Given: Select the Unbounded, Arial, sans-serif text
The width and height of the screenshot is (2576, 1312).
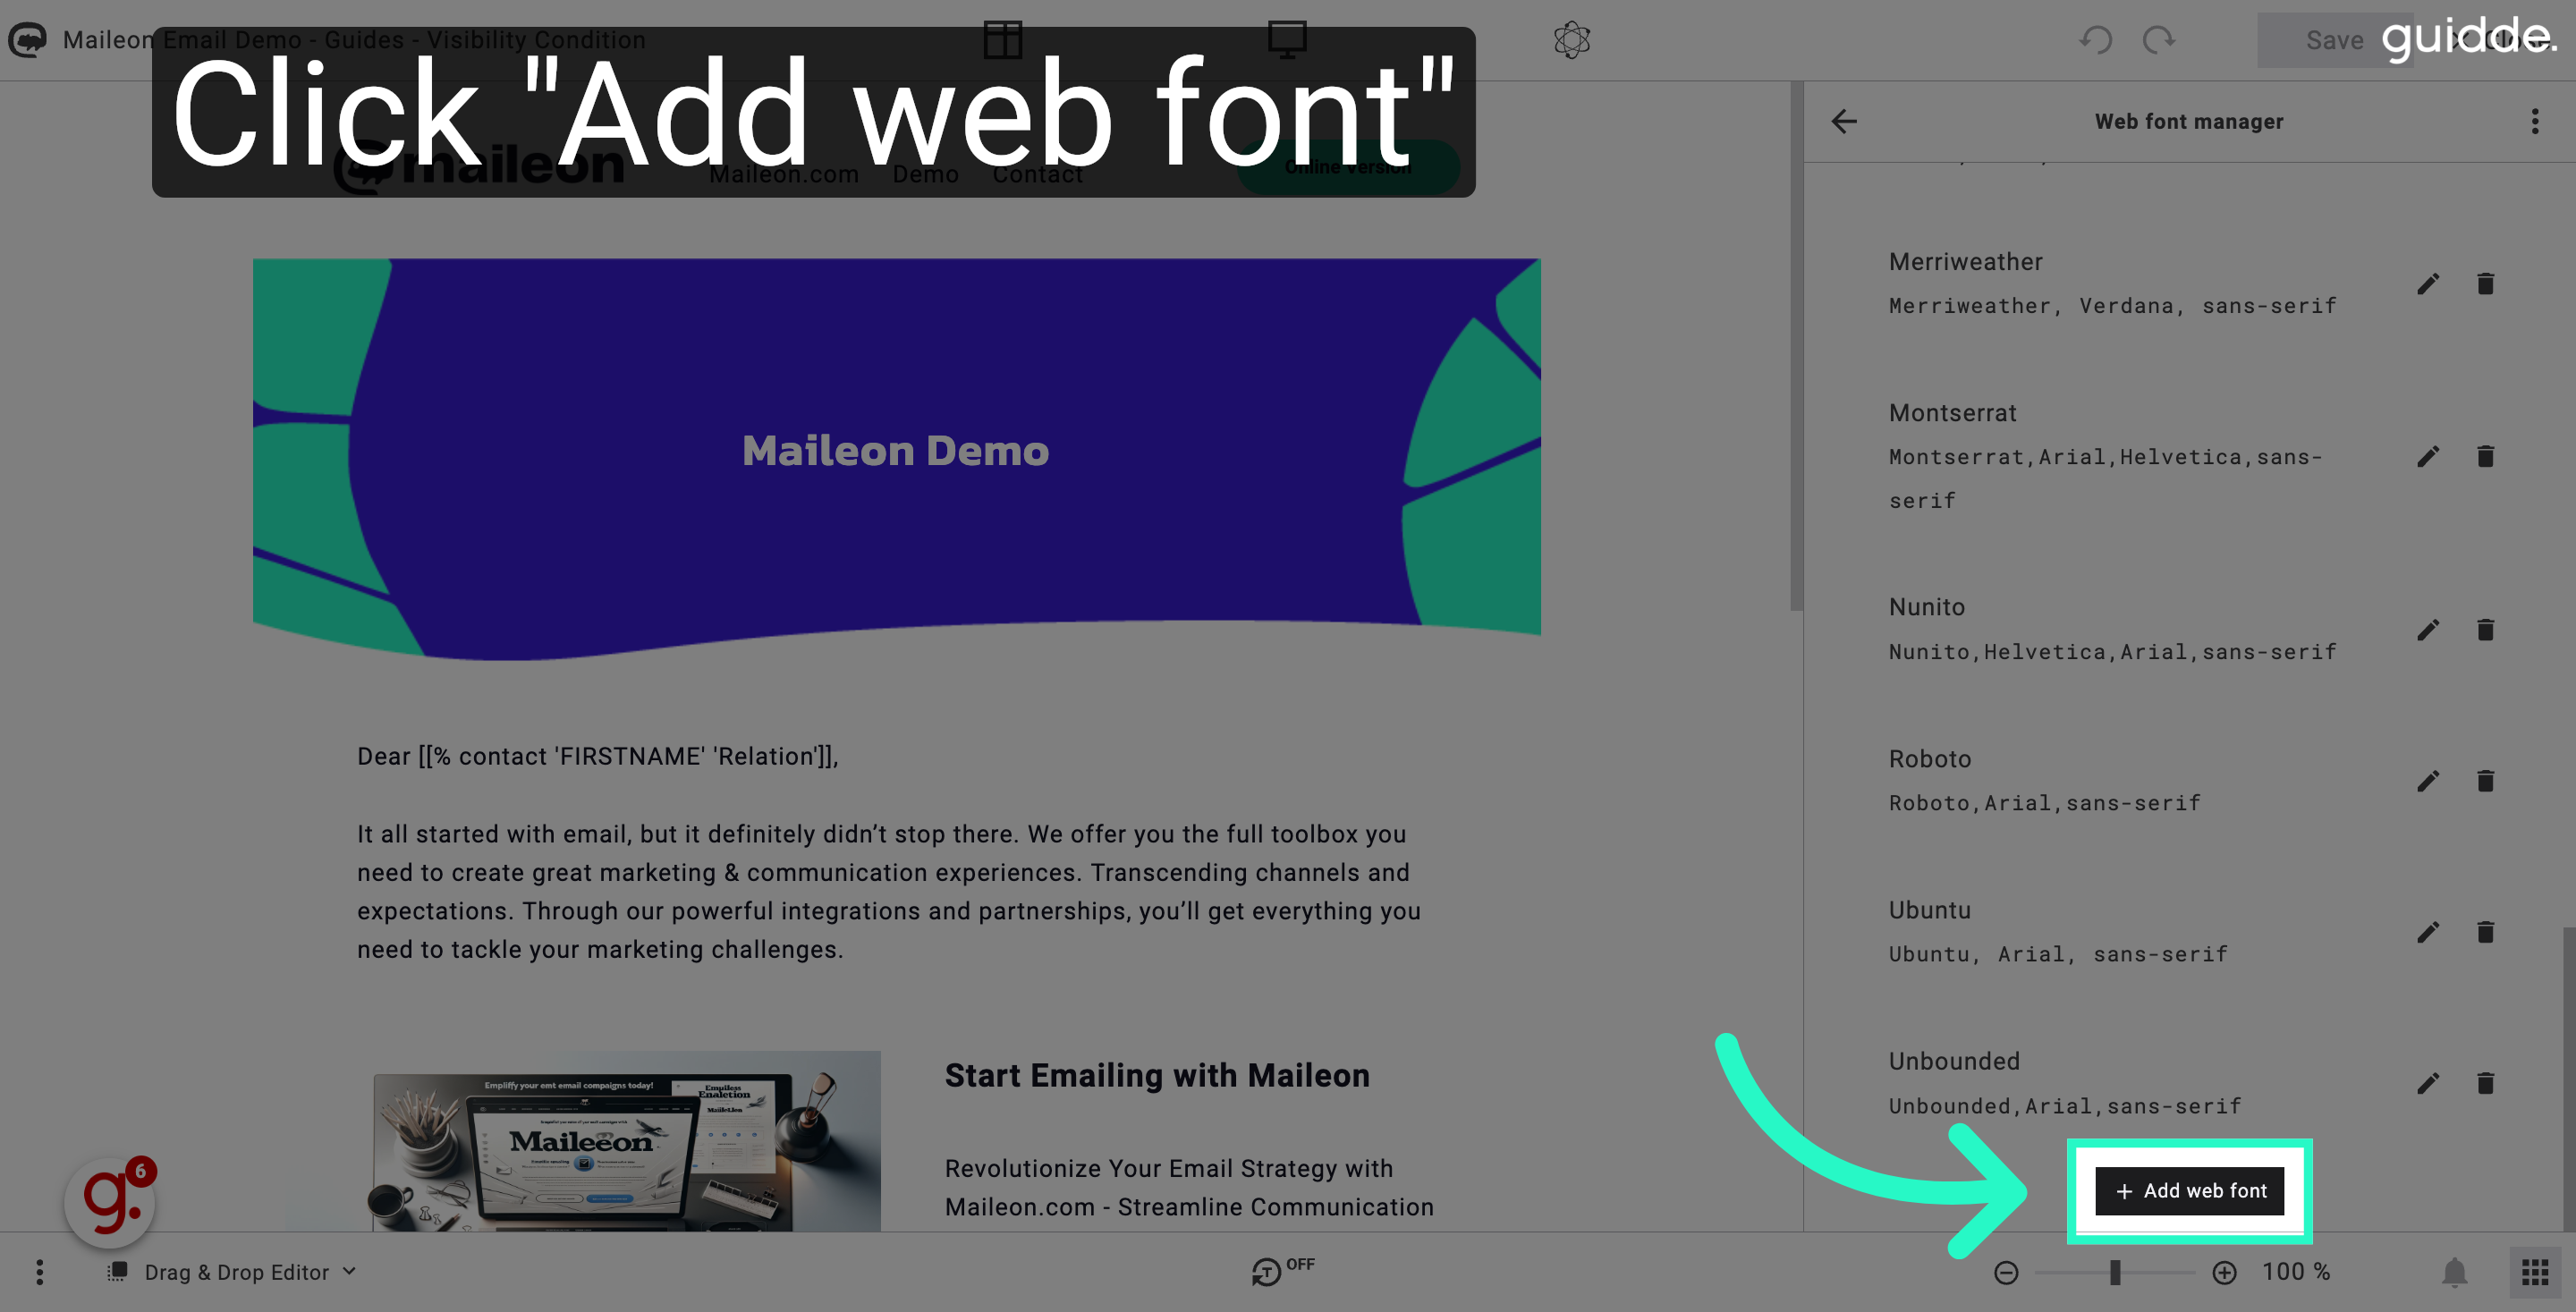Looking at the screenshot, I should [2064, 1106].
